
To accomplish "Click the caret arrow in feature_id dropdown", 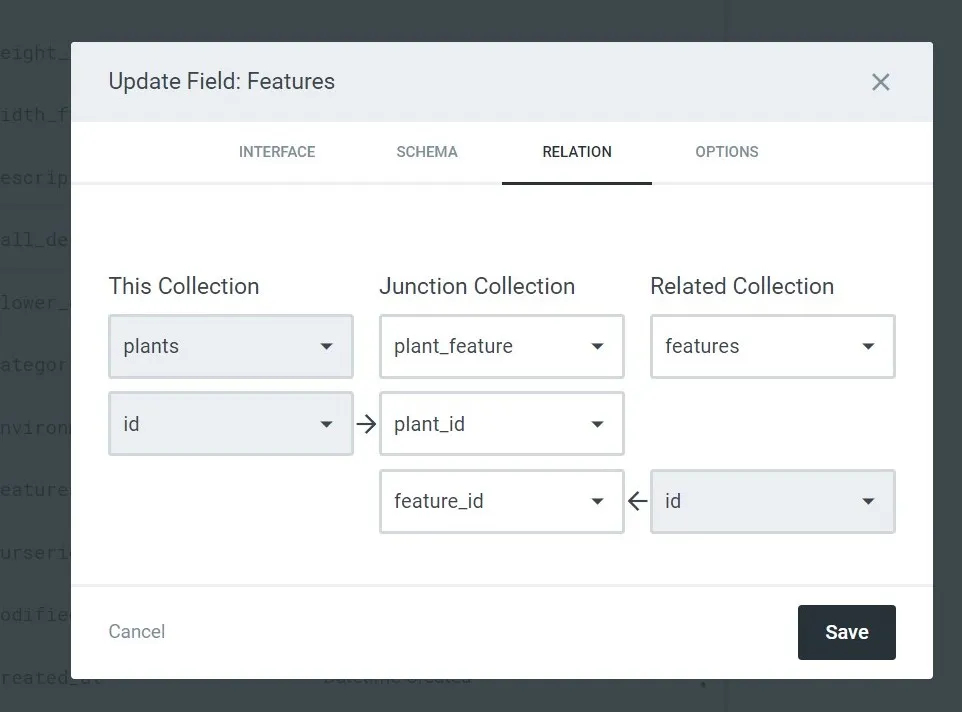I will (x=597, y=501).
